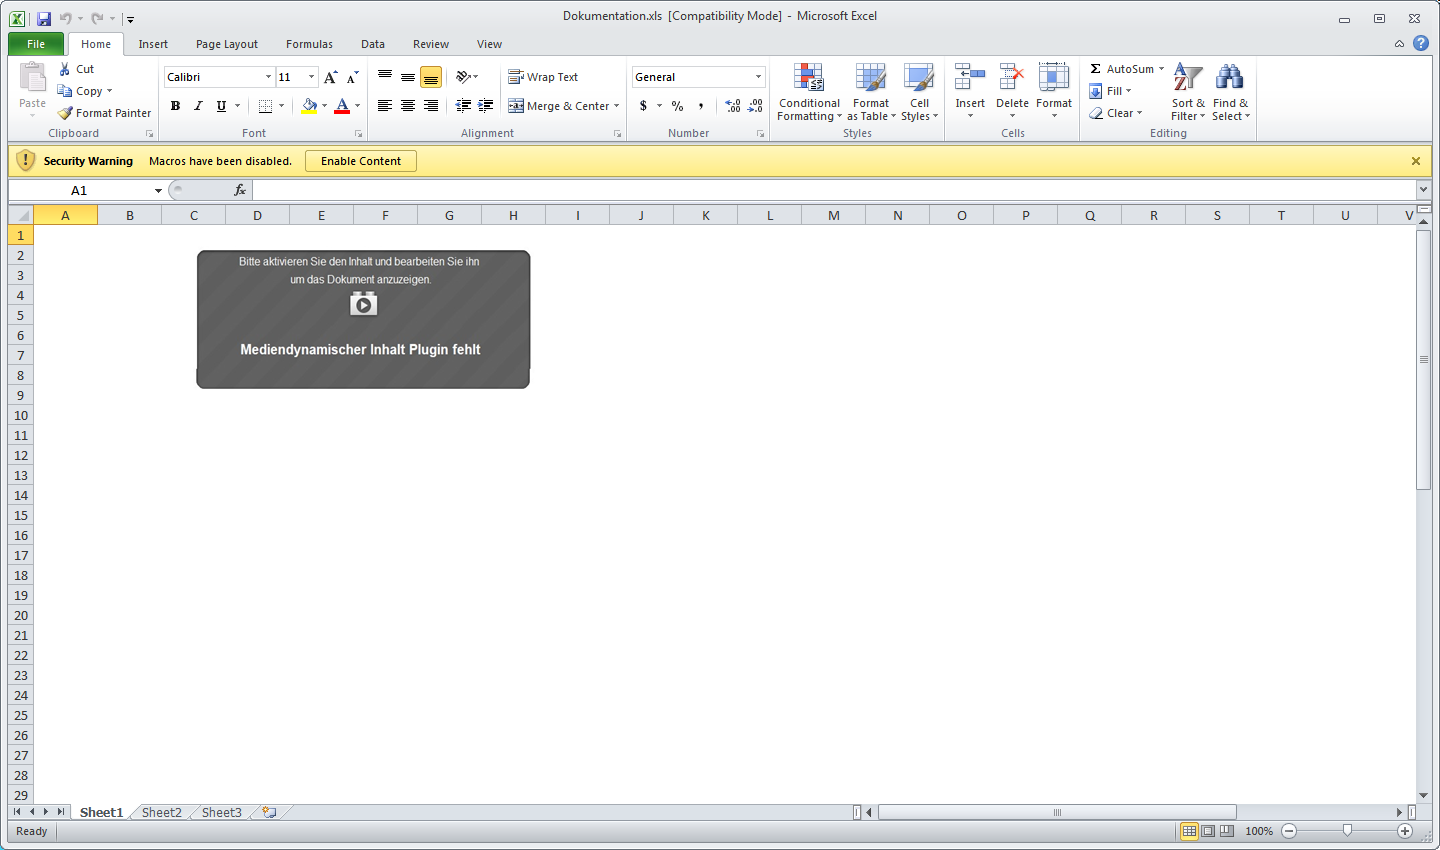Toggle Italic formatting
The width and height of the screenshot is (1440, 850).
tap(198, 106)
